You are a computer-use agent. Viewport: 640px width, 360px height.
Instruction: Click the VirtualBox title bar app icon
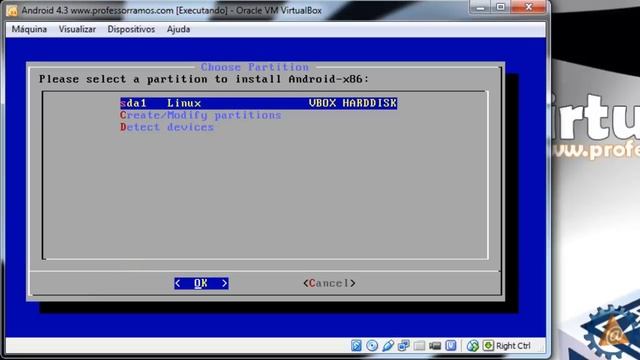(12, 11)
